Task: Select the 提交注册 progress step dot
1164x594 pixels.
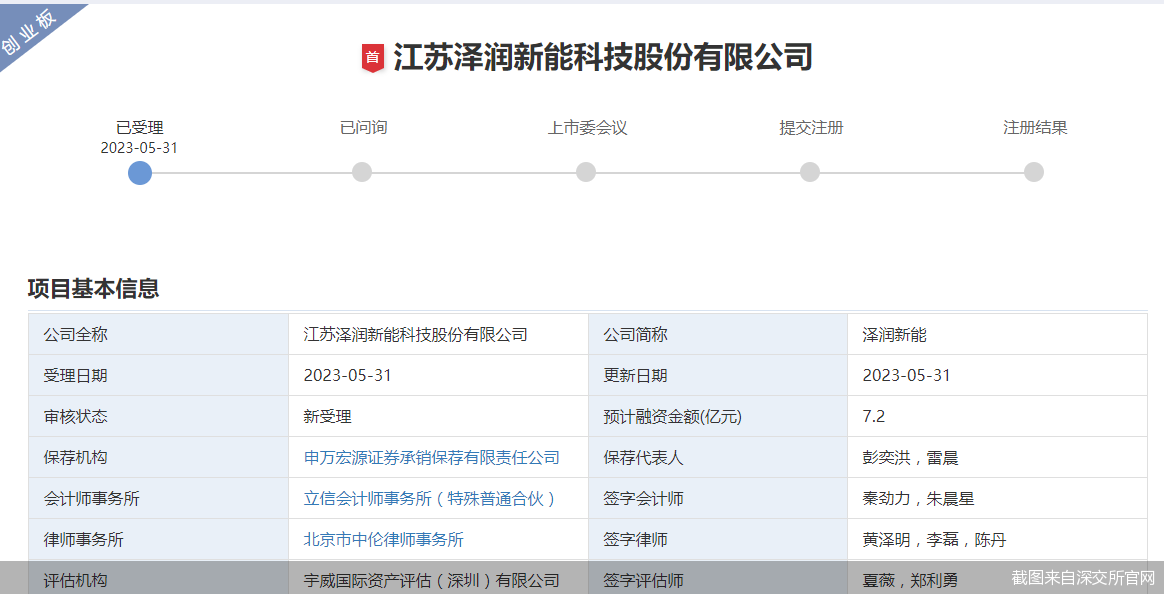Action: [810, 172]
